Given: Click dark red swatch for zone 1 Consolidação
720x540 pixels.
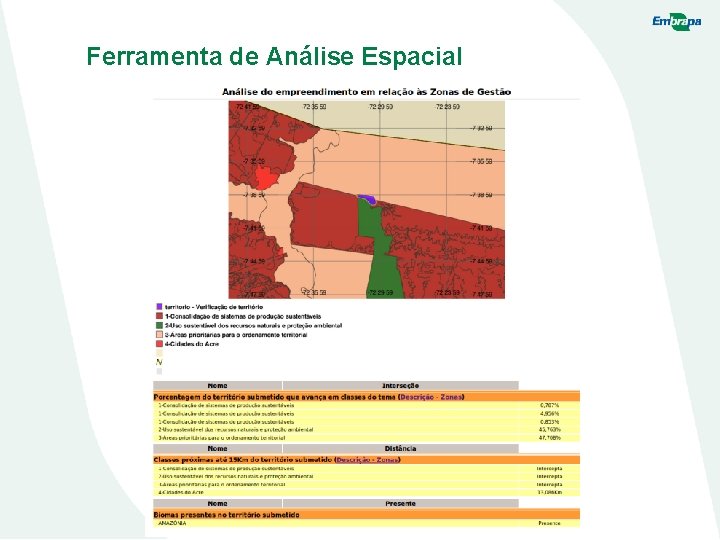Looking at the screenshot, I should 159,316.
